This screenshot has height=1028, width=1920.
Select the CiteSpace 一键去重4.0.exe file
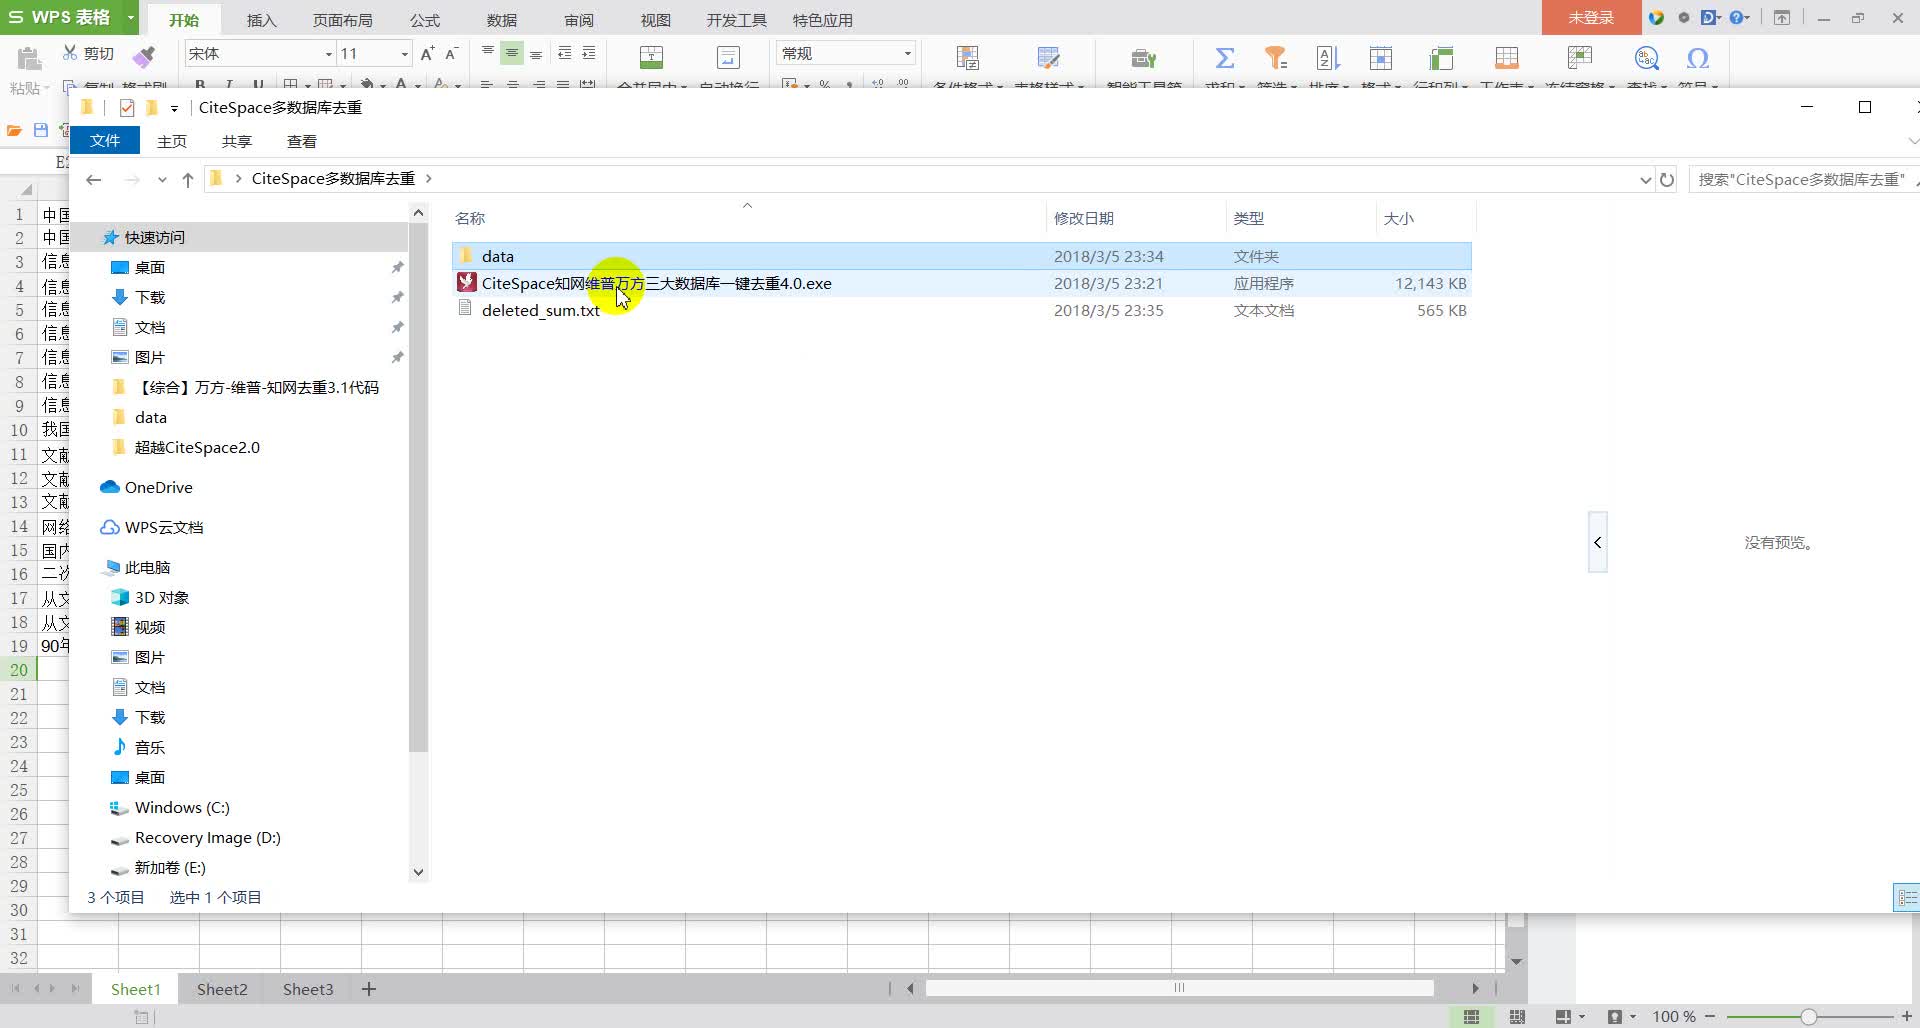961,283
